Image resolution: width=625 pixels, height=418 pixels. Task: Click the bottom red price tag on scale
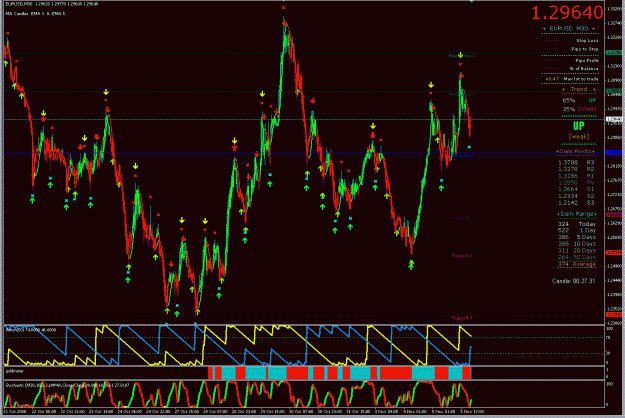point(614,315)
